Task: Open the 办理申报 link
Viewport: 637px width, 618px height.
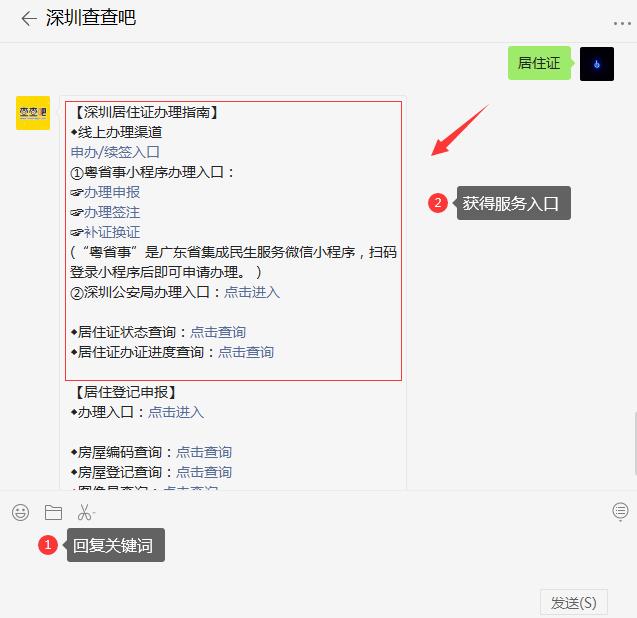Action: [x=112, y=192]
